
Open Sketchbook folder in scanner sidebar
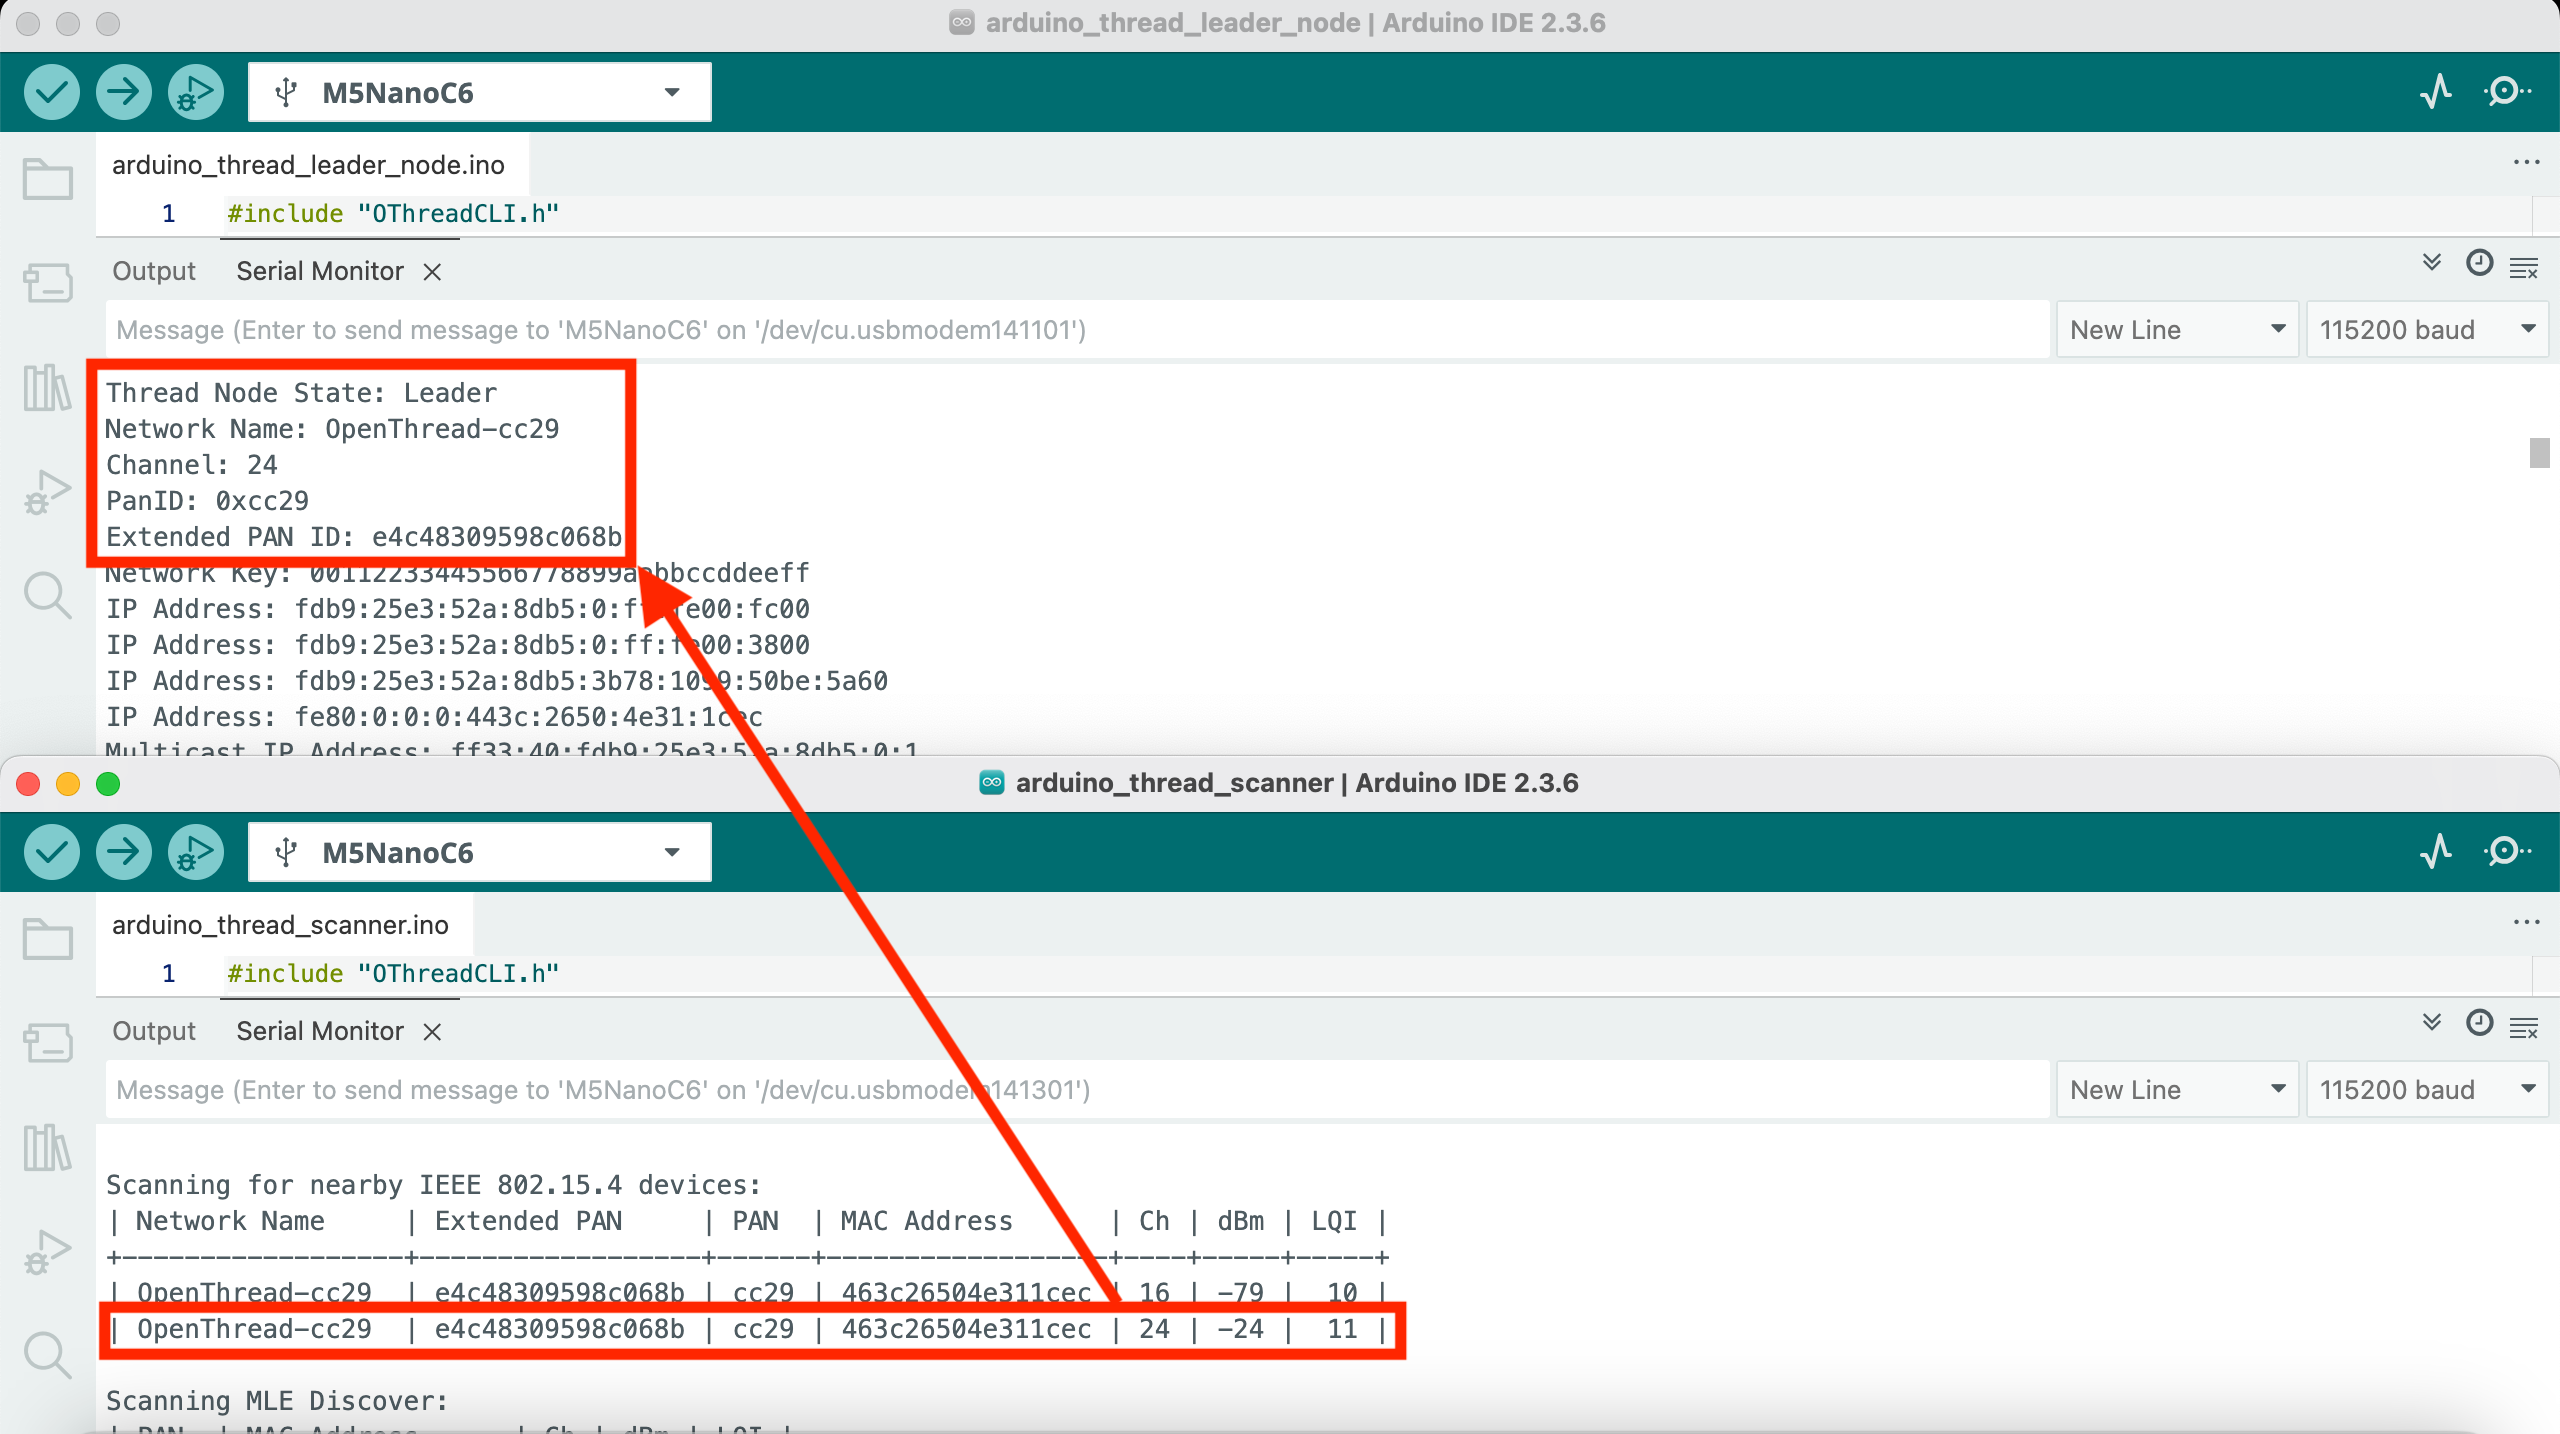click(x=47, y=940)
